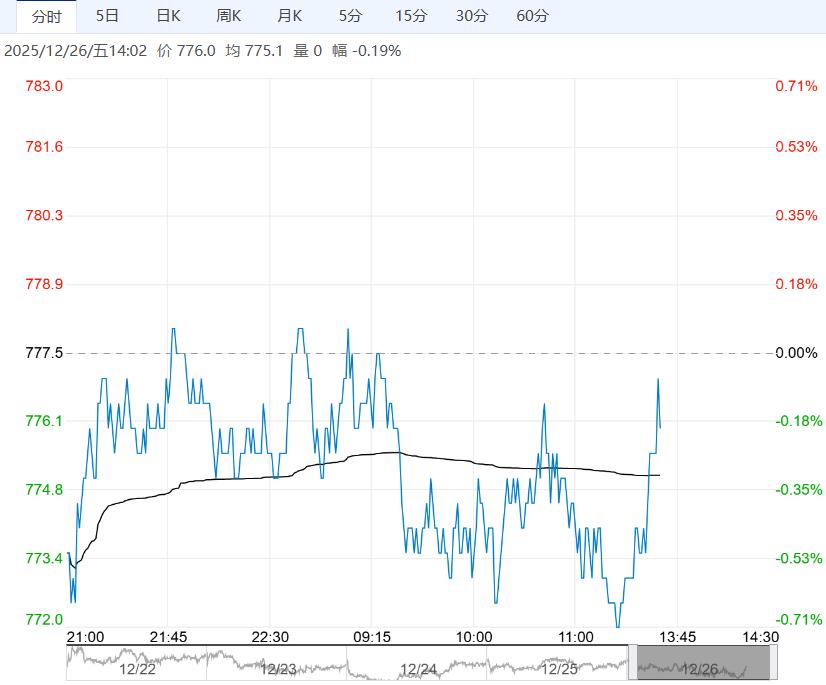This screenshot has height=685, width=826.
Task: Select the 日K daily candlestick tab
Action: click(169, 16)
